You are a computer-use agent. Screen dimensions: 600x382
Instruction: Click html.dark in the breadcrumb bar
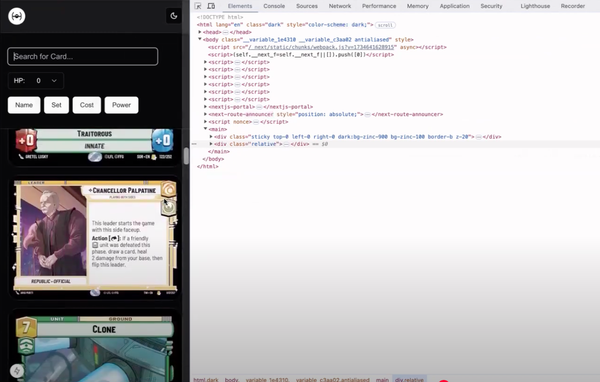(206, 380)
